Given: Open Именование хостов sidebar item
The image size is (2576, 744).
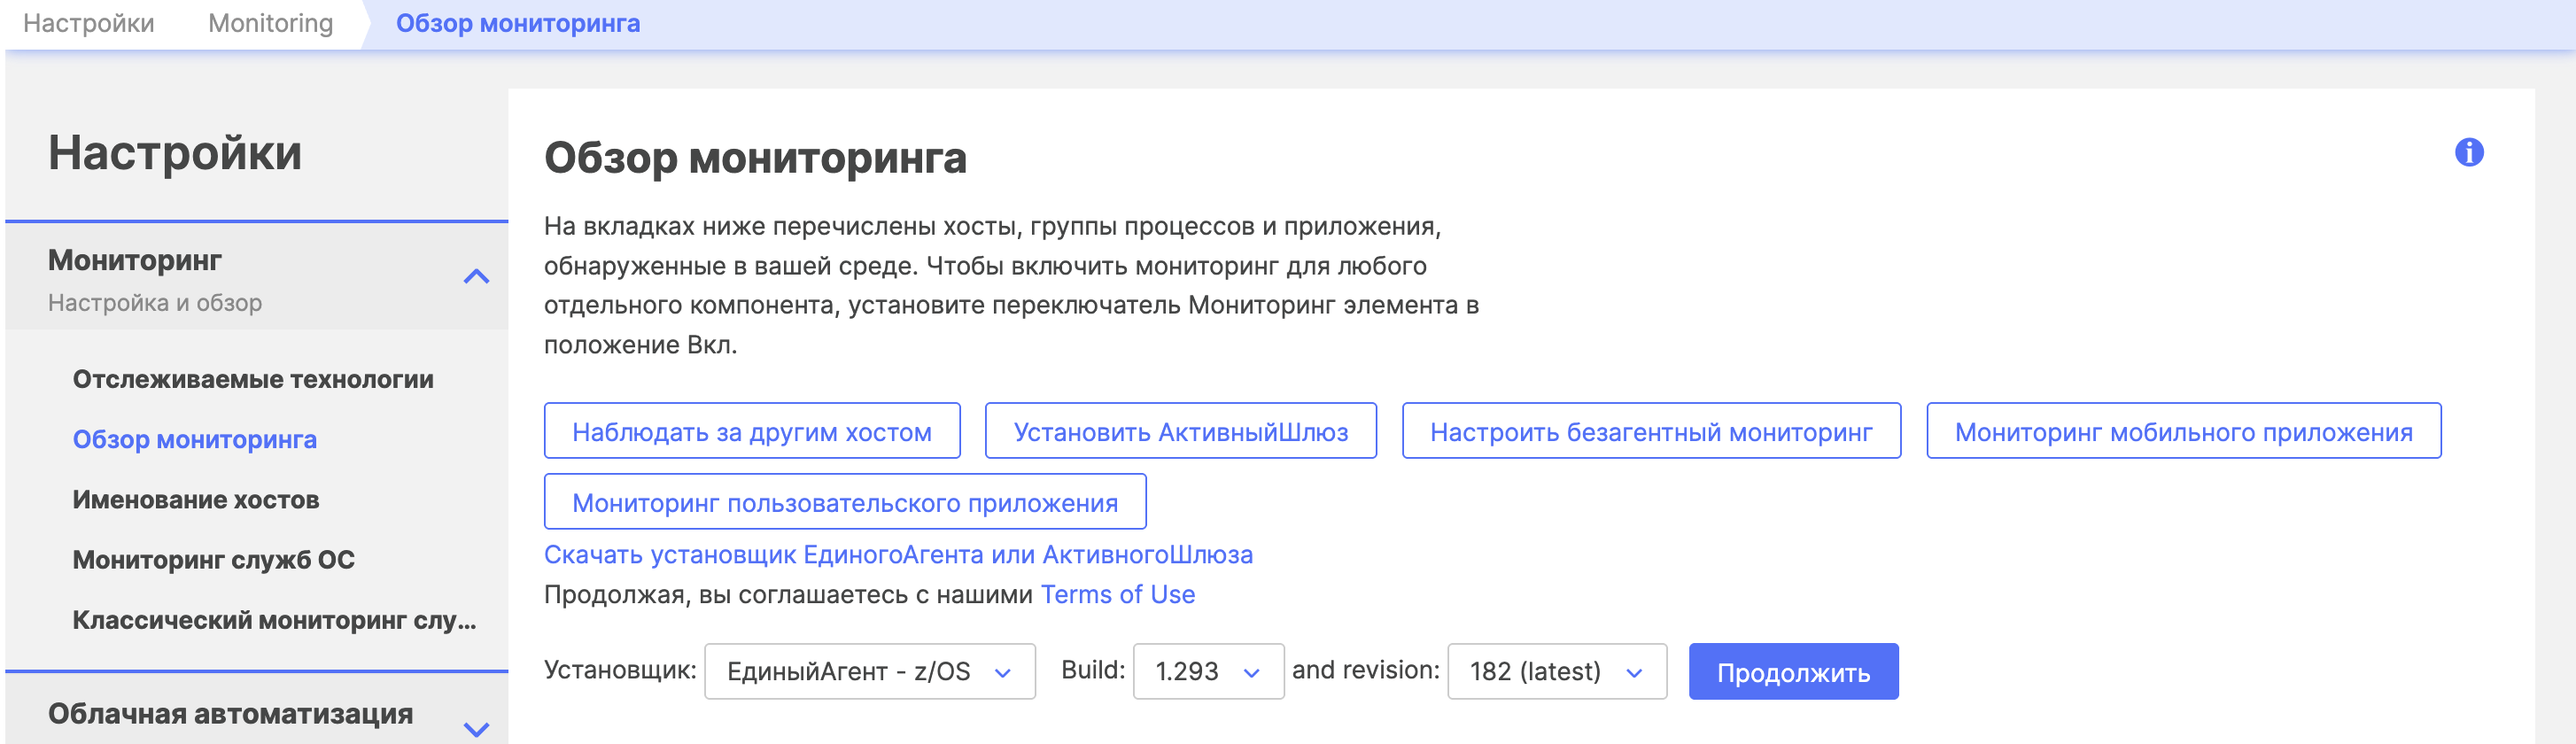Looking at the screenshot, I should pyautogui.click(x=196, y=499).
